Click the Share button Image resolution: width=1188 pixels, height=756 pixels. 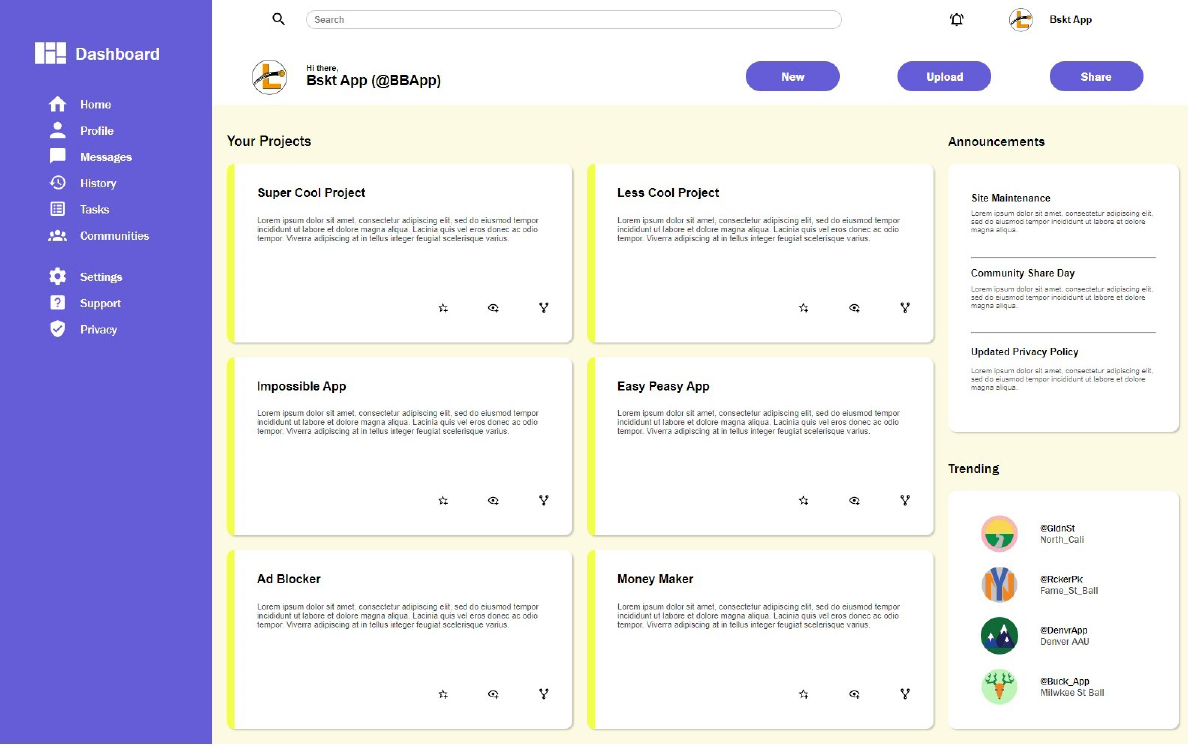1096,77
